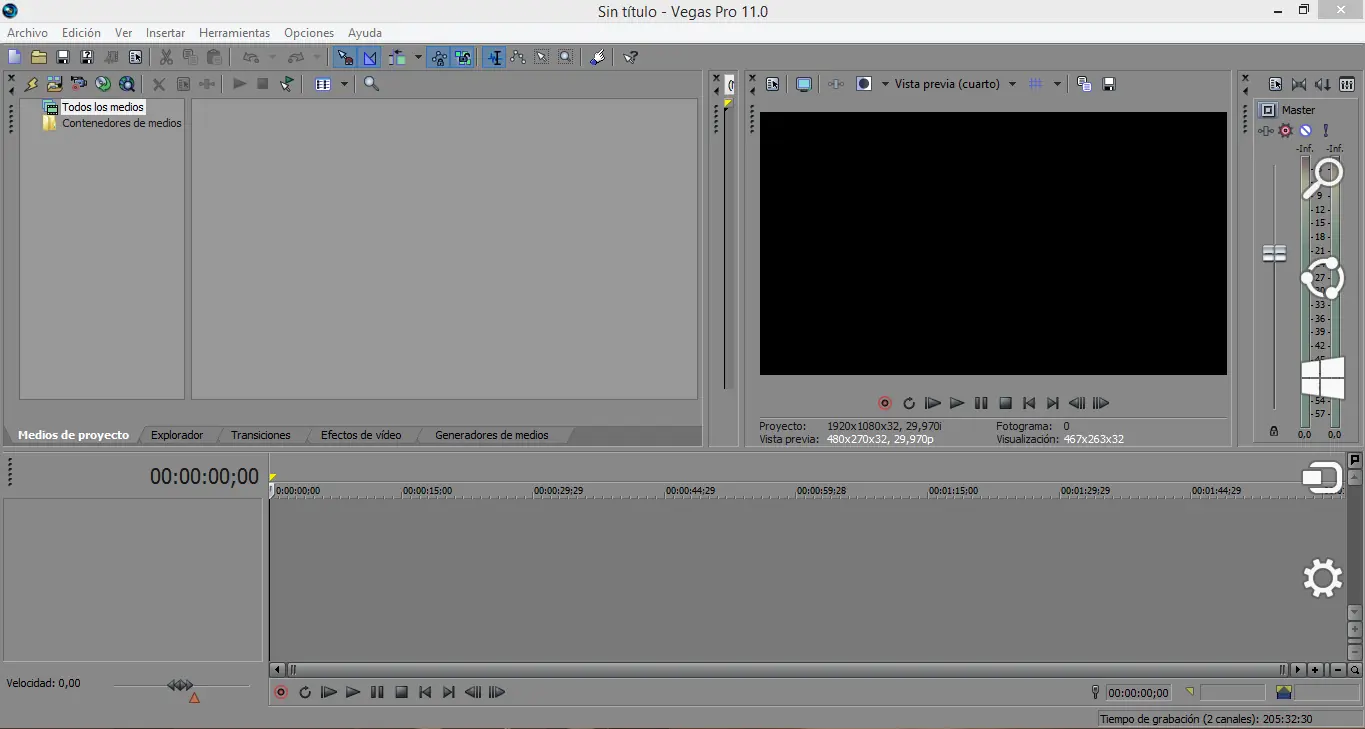Toggle Ignore Event Grouping

[x=463, y=57]
